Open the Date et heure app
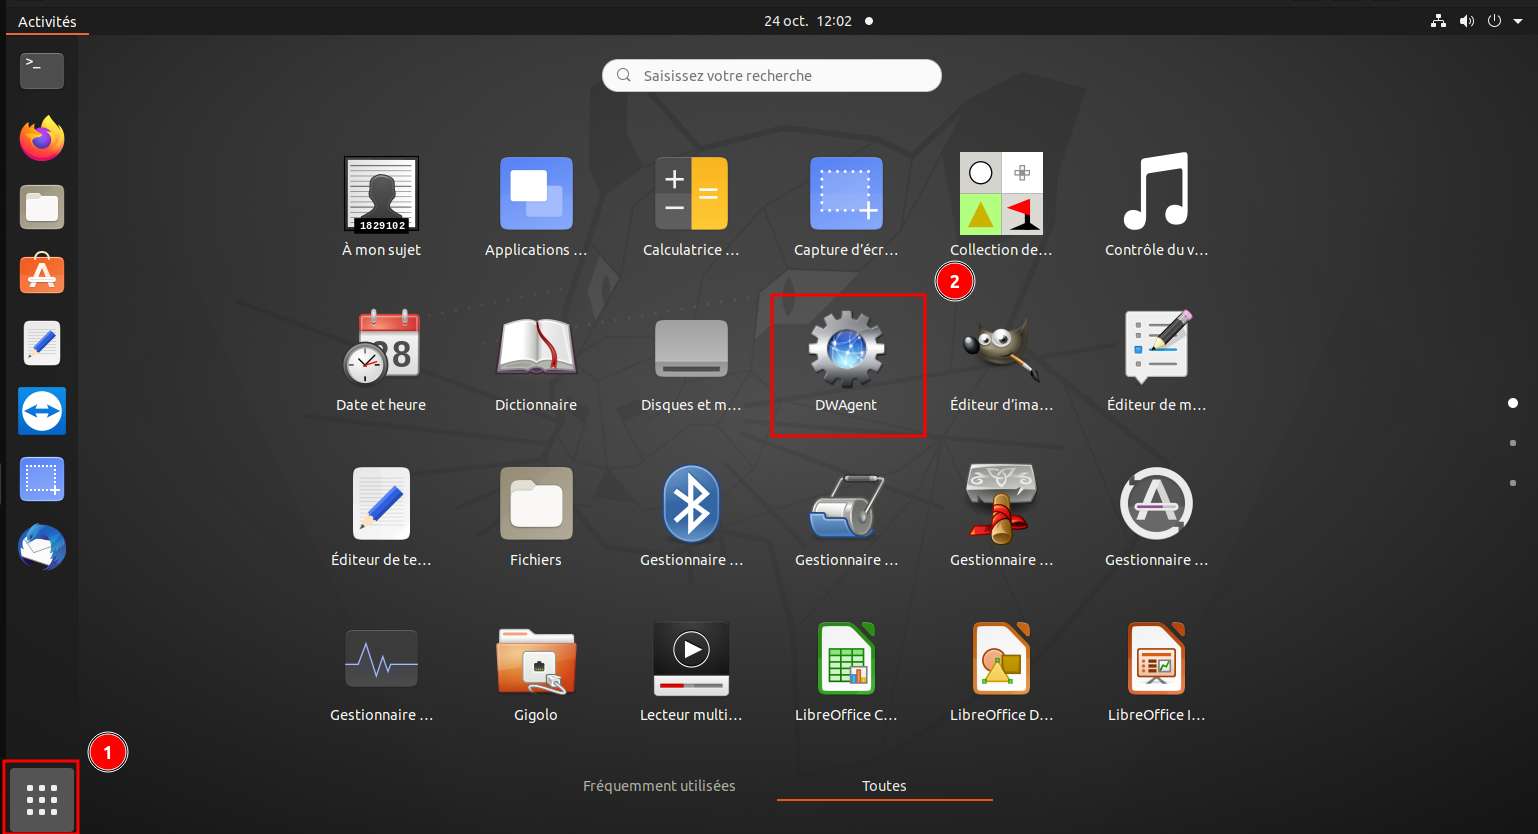 point(381,362)
